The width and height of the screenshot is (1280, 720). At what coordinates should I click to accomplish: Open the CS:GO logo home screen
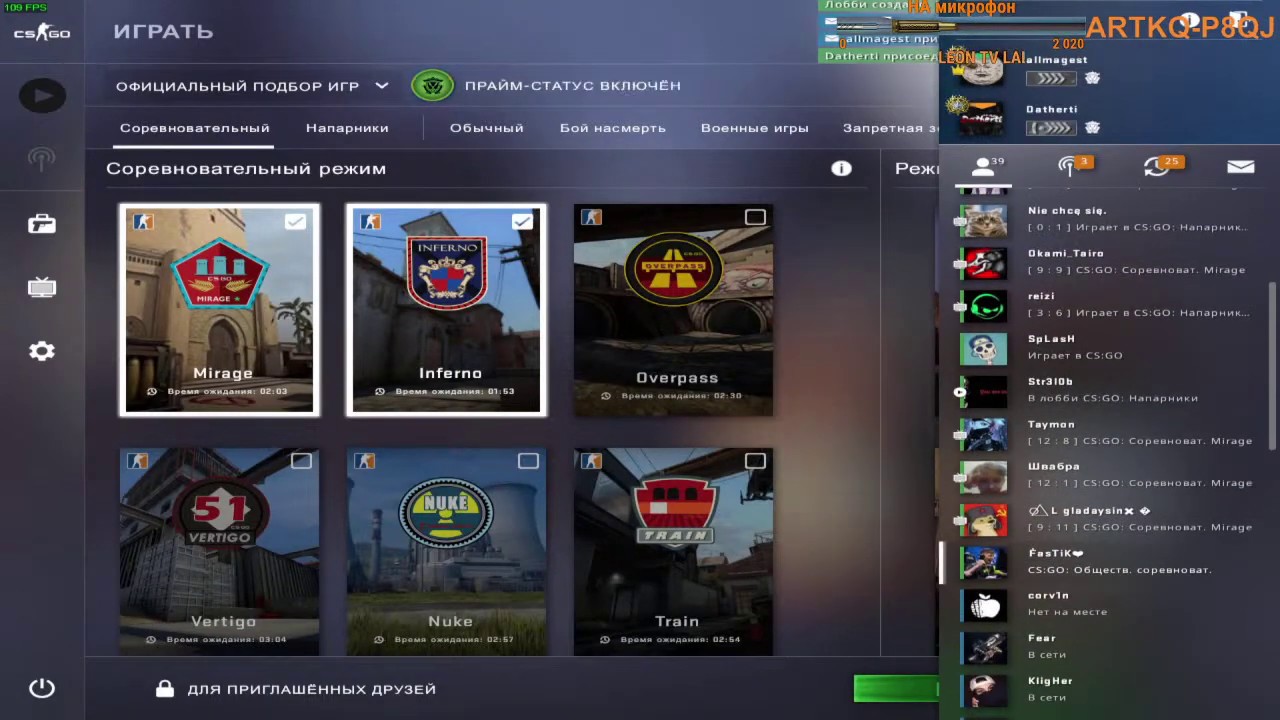(42, 33)
